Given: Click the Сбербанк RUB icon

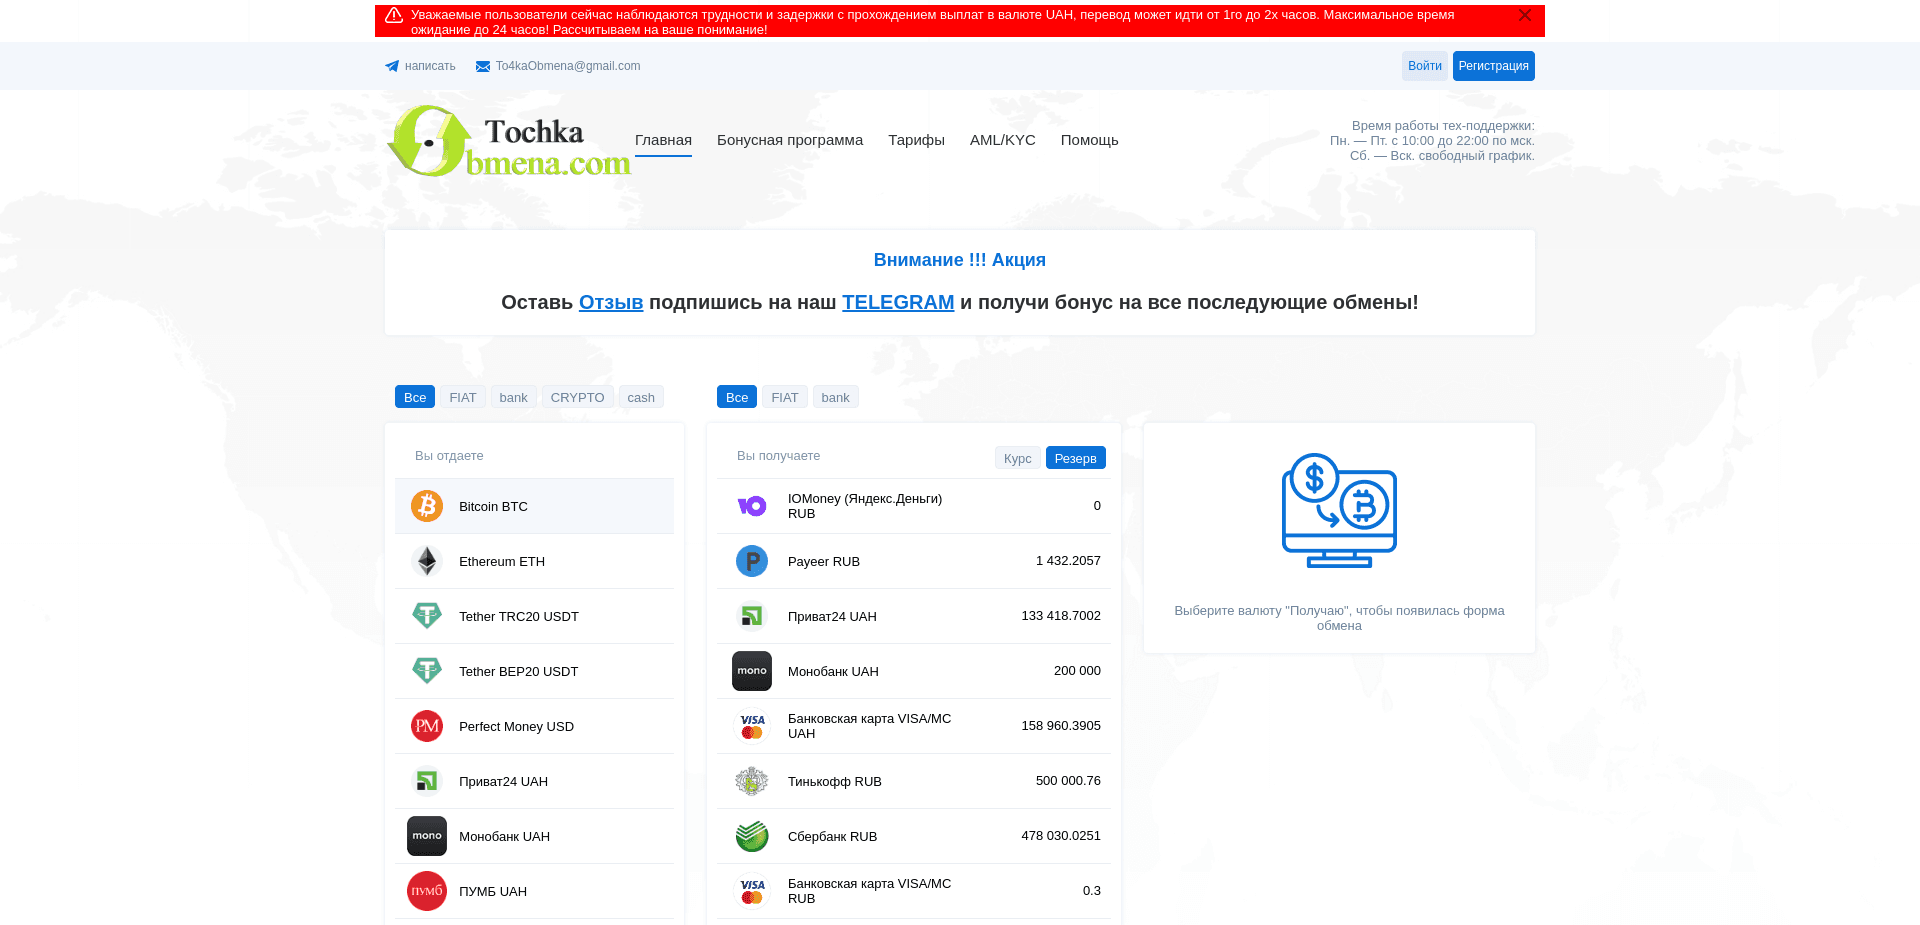Looking at the screenshot, I should (x=751, y=836).
